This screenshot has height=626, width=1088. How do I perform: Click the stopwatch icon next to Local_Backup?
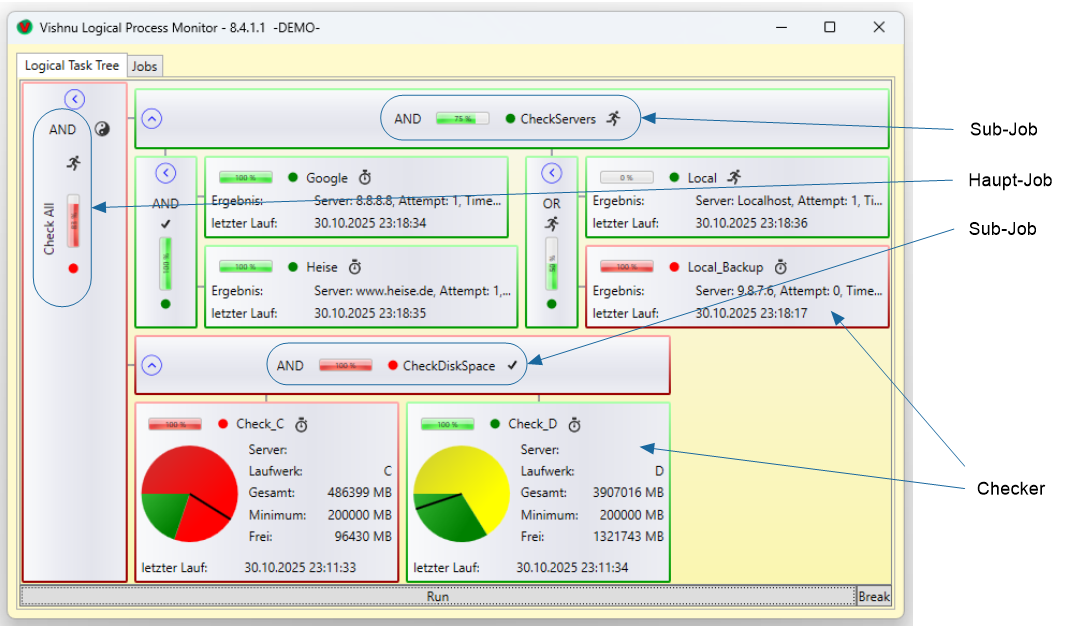781,267
